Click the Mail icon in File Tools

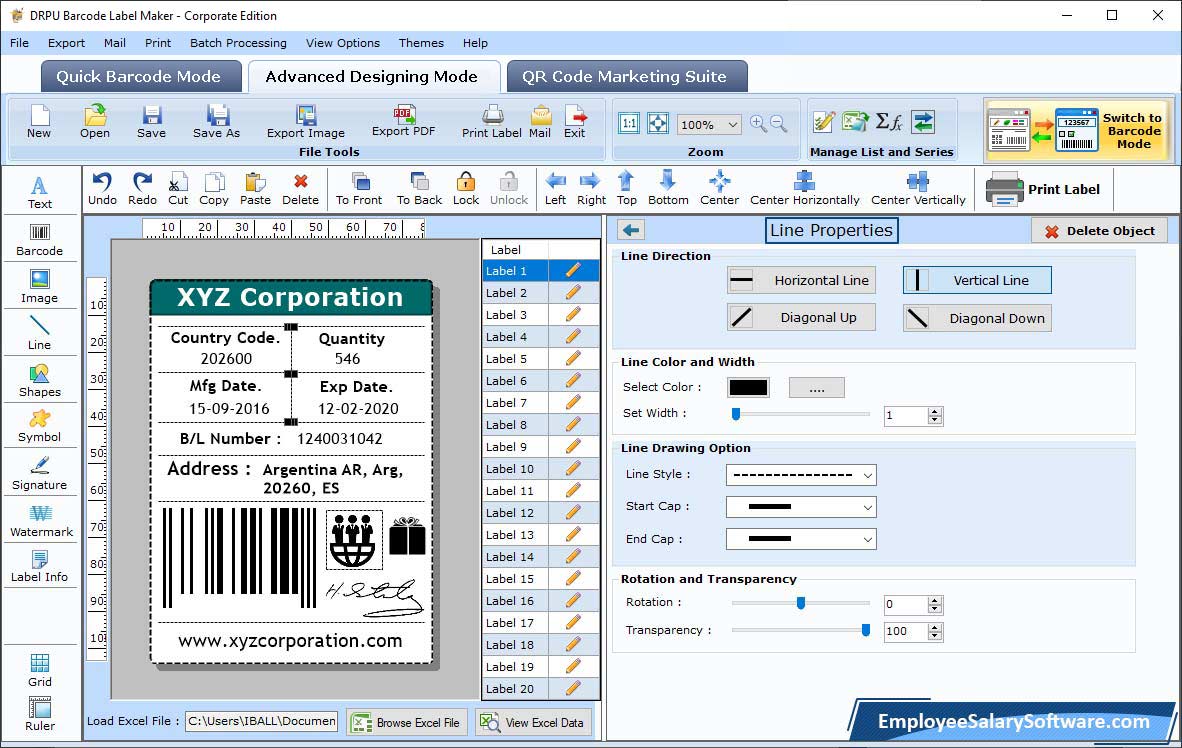540,122
